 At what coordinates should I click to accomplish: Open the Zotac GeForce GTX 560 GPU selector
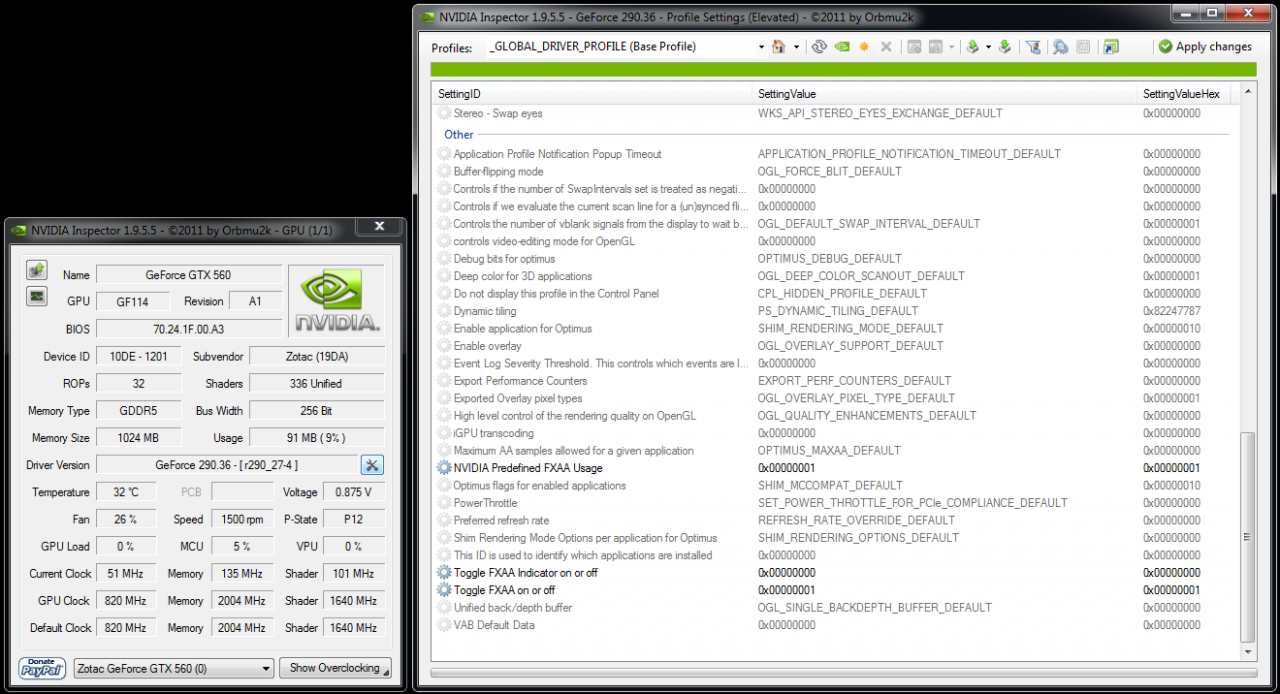(x=174, y=668)
